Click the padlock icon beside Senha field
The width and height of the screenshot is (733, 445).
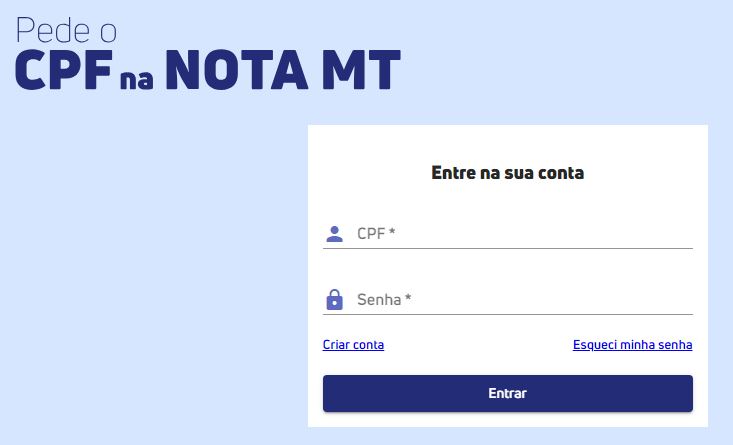click(x=334, y=300)
